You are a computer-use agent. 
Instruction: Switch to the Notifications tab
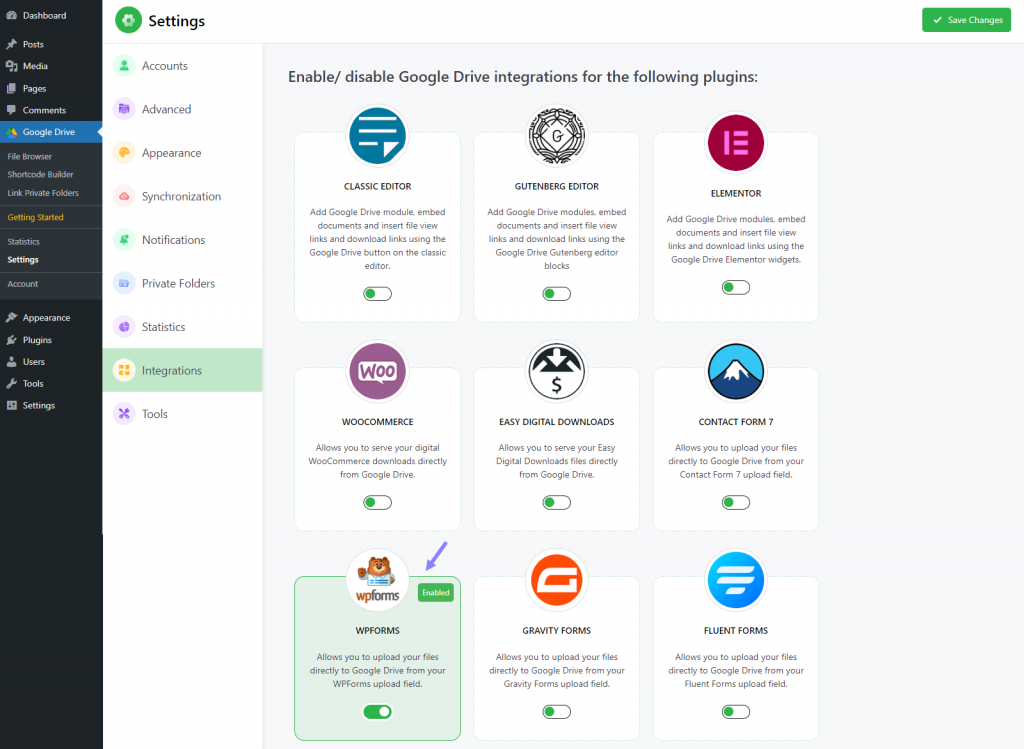(183, 240)
